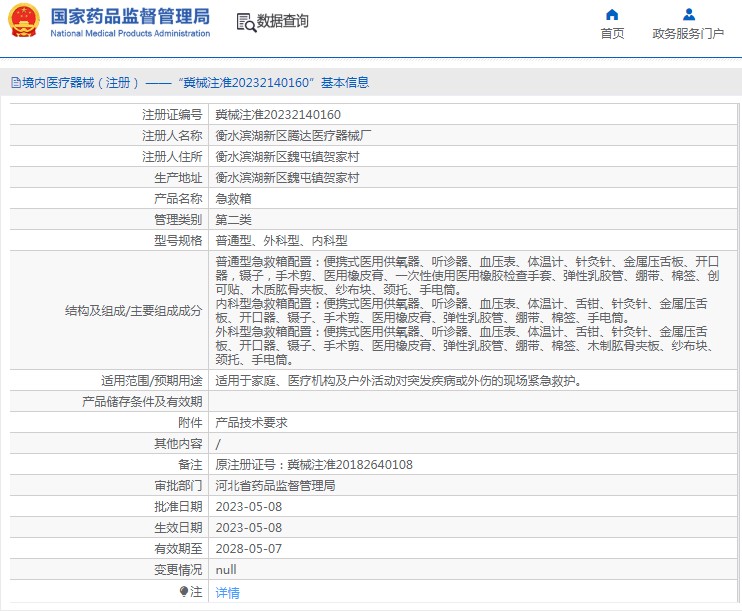Click the 产品技术要求 attachment entry

pos(251,423)
